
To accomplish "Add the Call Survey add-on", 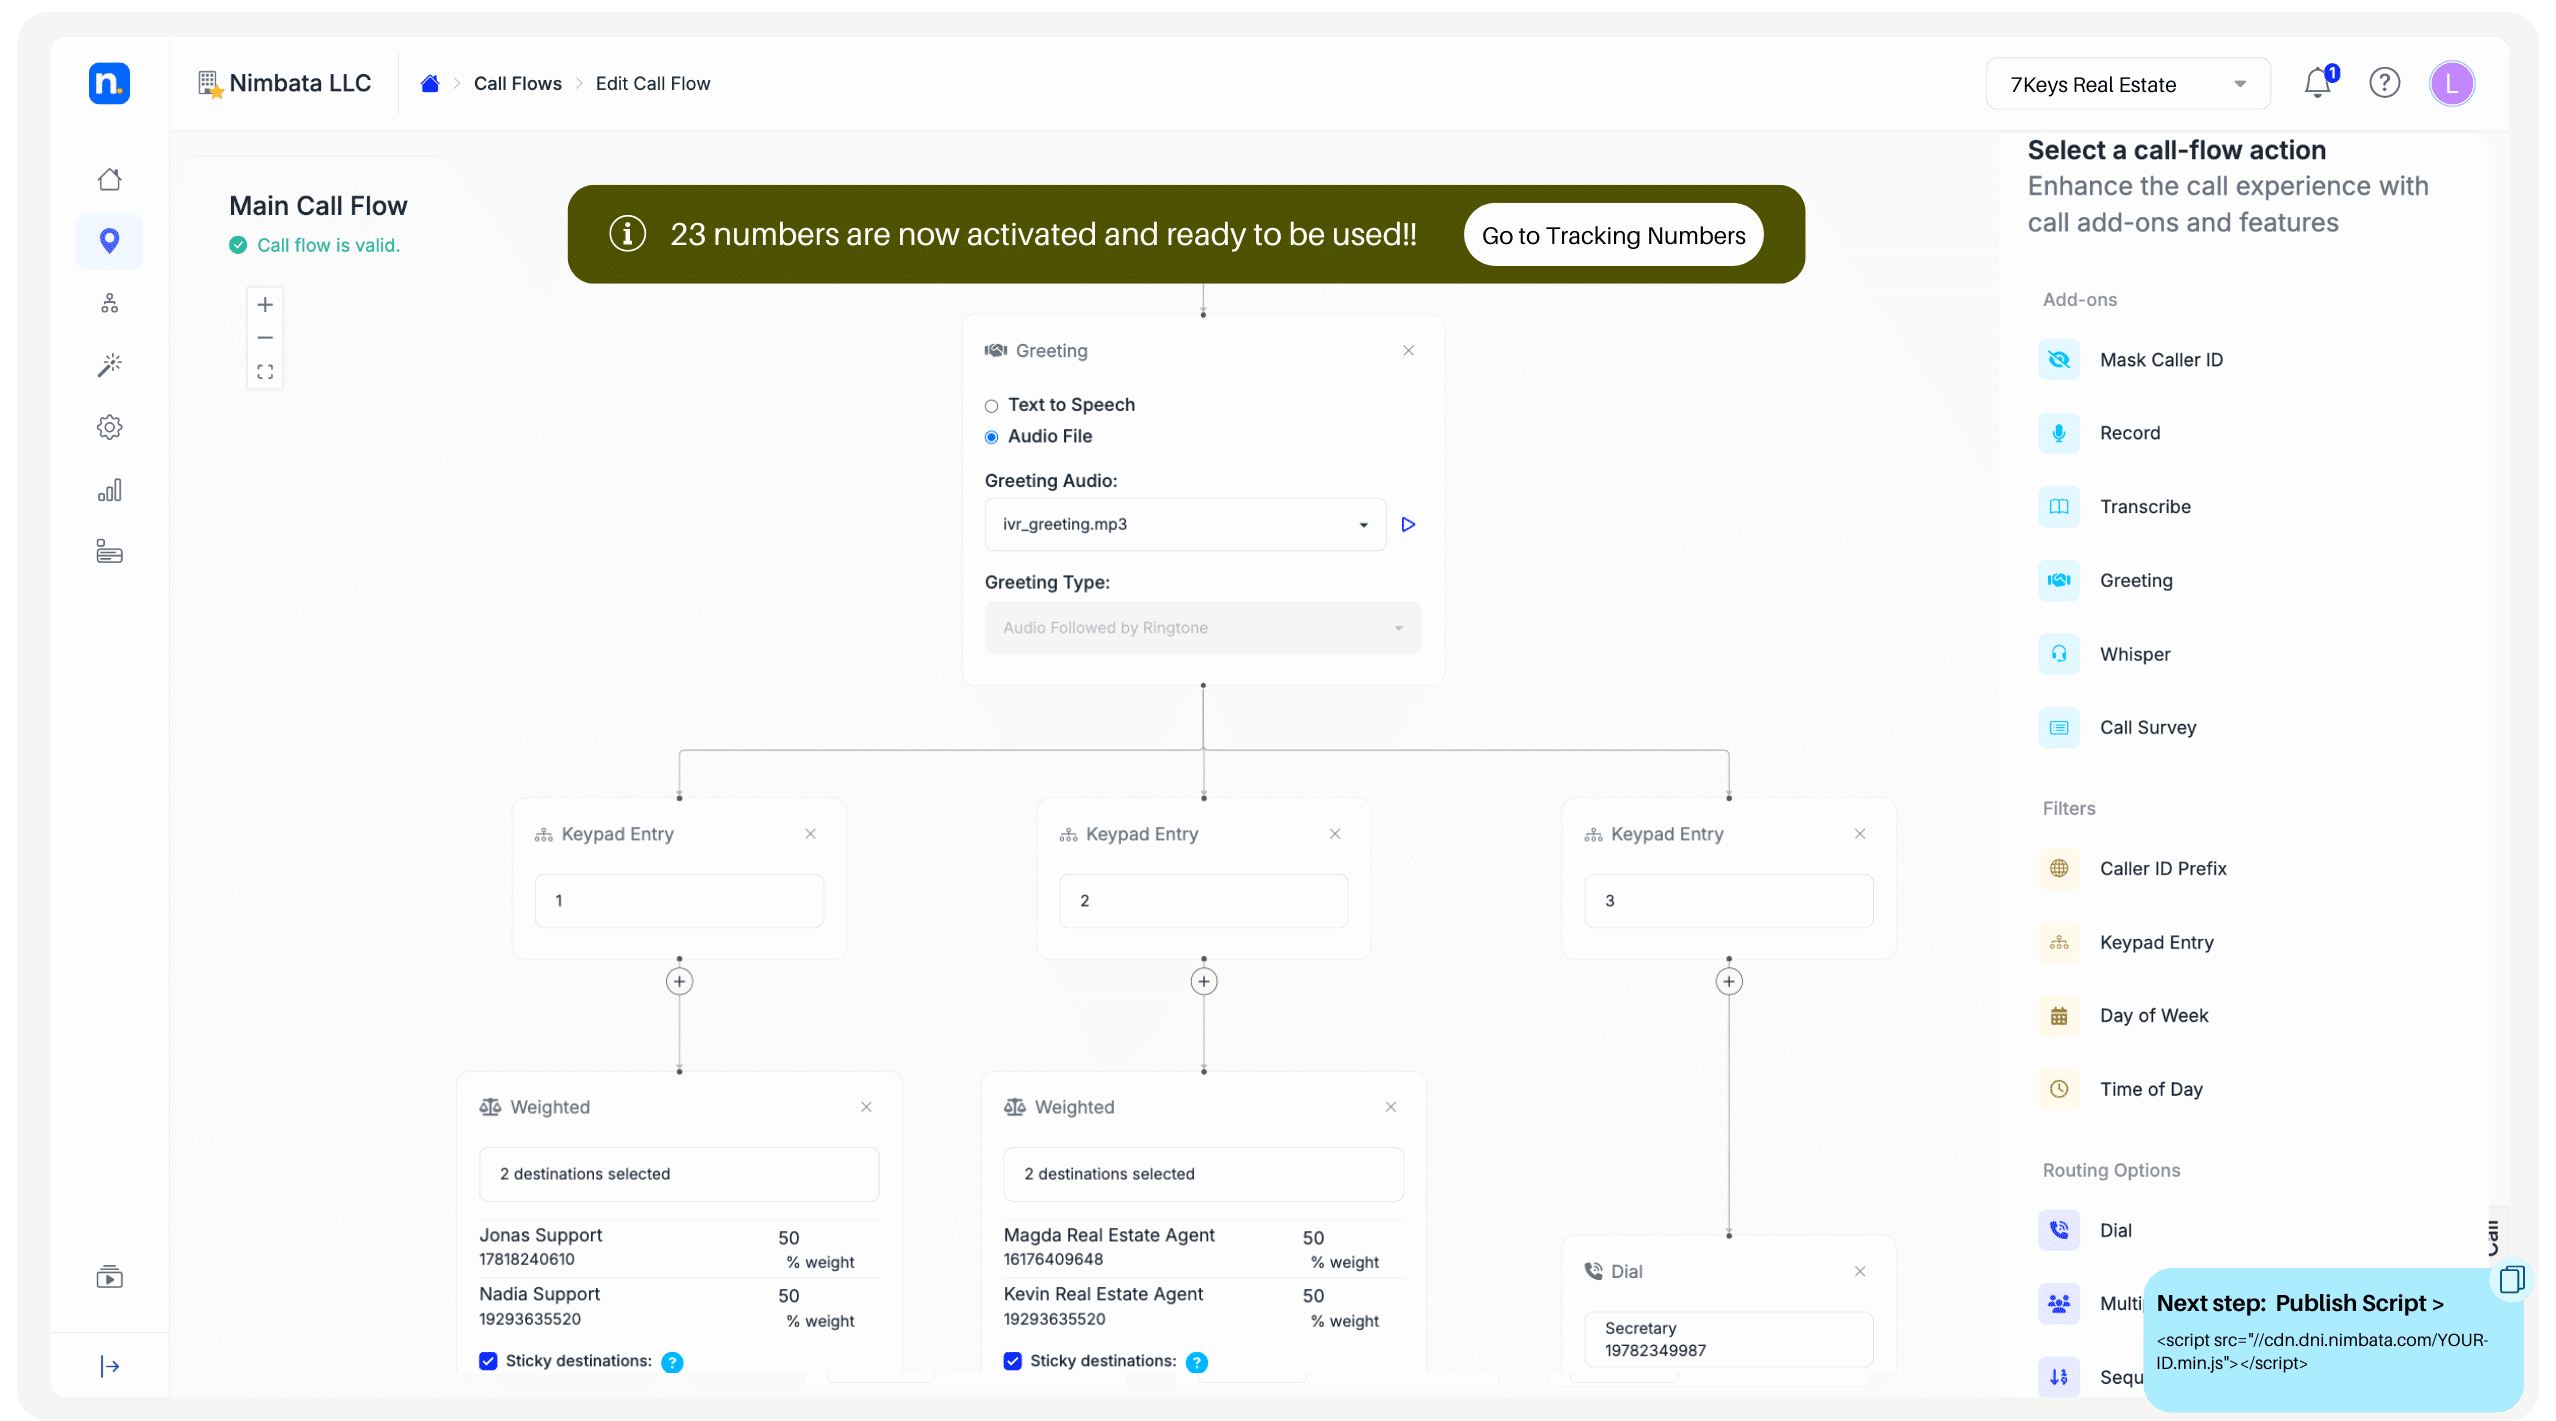I will click(2118, 728).
